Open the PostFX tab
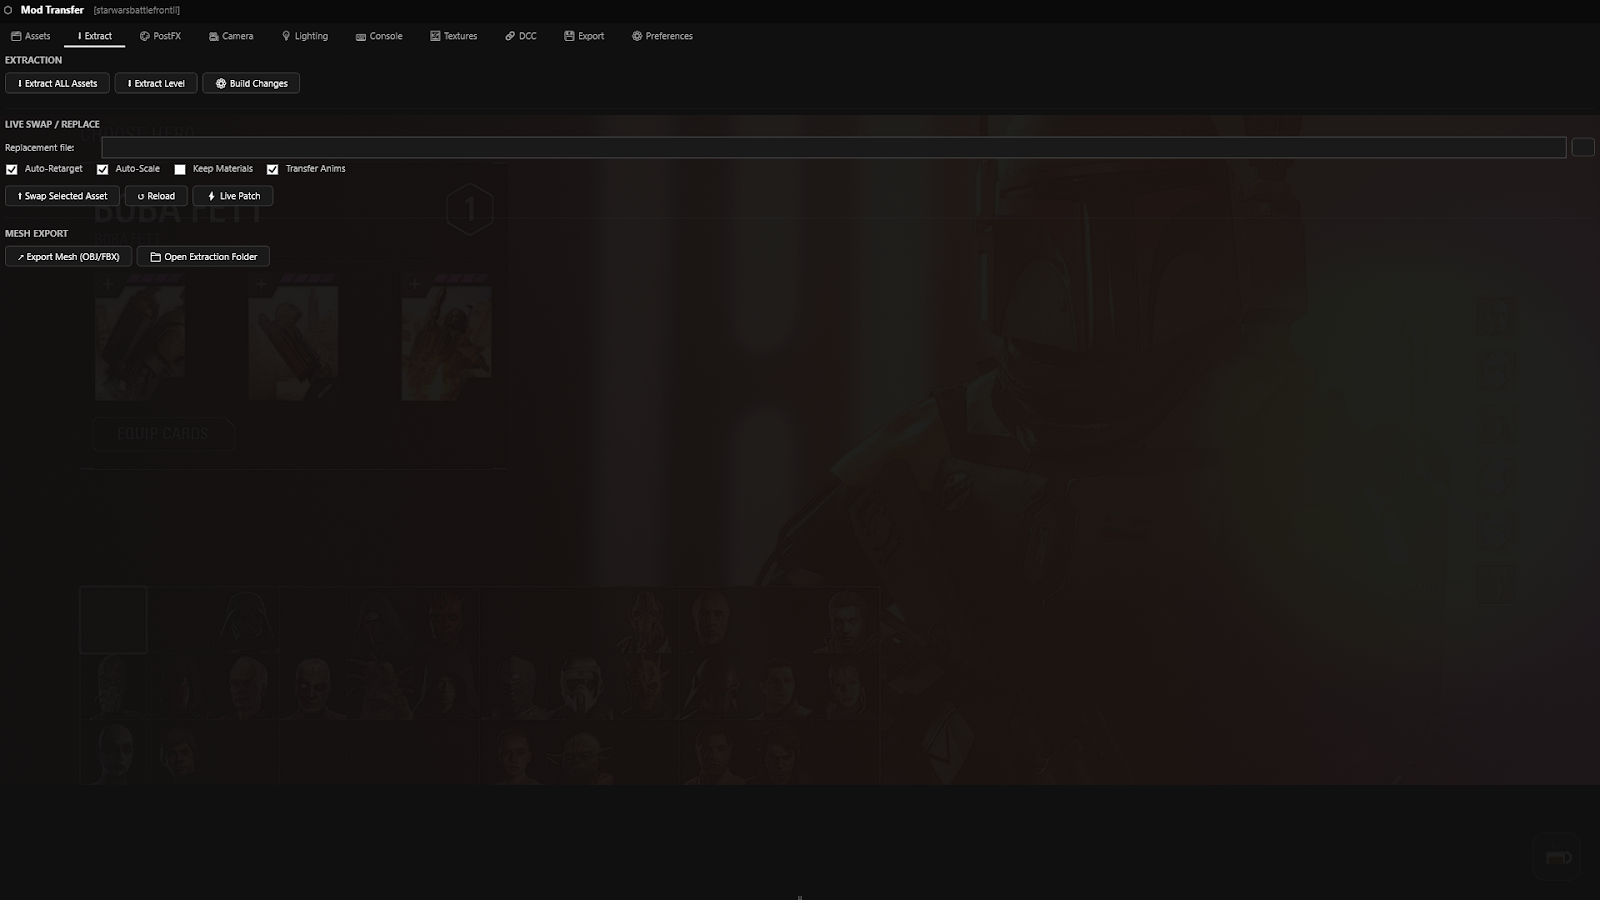Image resolution: width=1600 pixels, height=900 pixels. point(160,36)
